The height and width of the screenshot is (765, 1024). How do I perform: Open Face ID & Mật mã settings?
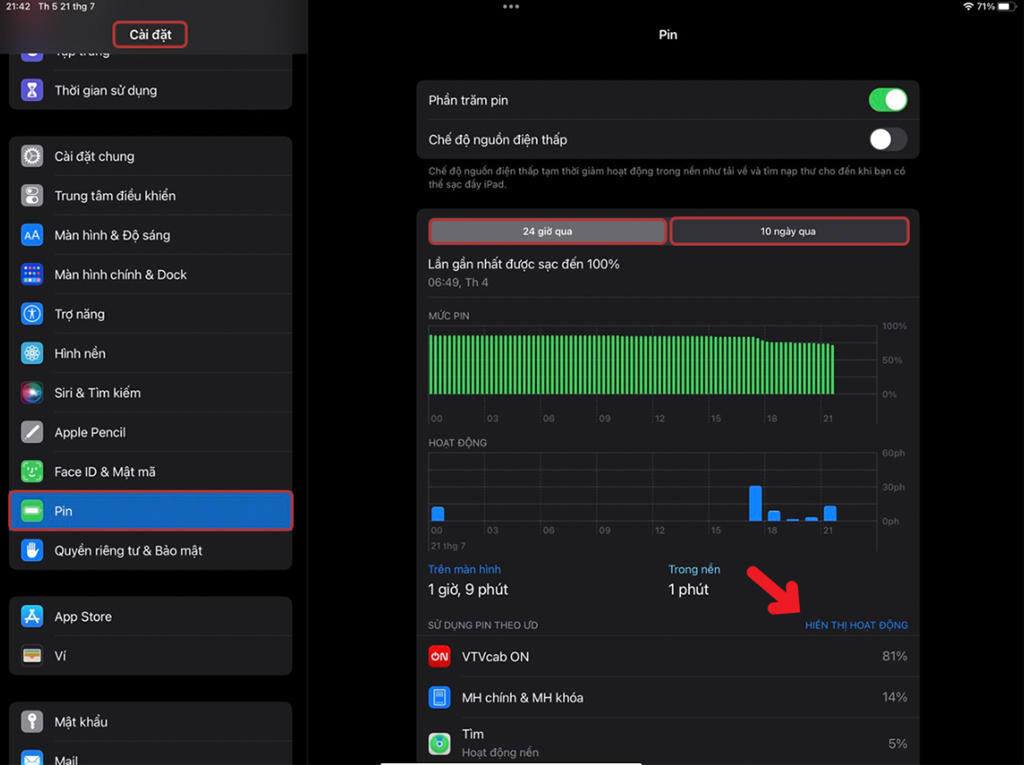point(150,472)
